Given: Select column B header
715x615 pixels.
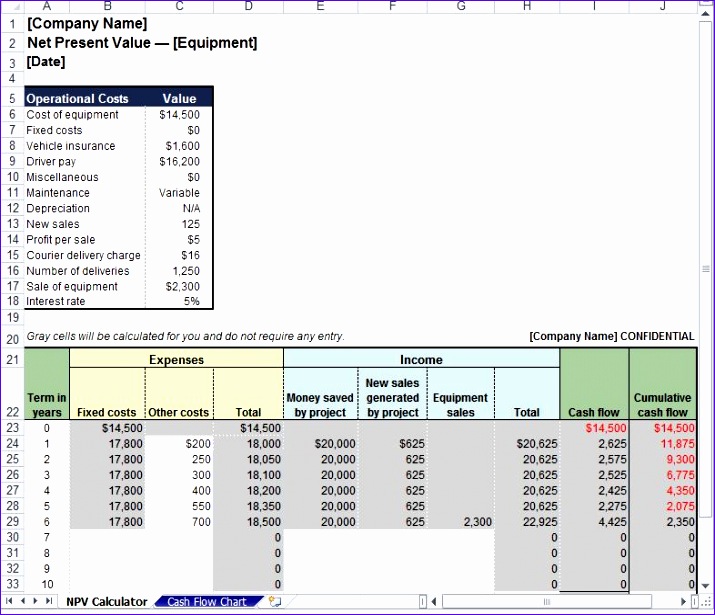Looking at the screenshot, I should (x=107, y=6).
